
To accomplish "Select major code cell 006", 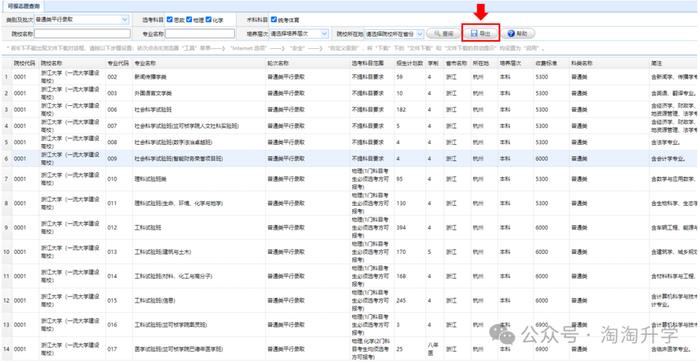I will click(x=112, y=109).
